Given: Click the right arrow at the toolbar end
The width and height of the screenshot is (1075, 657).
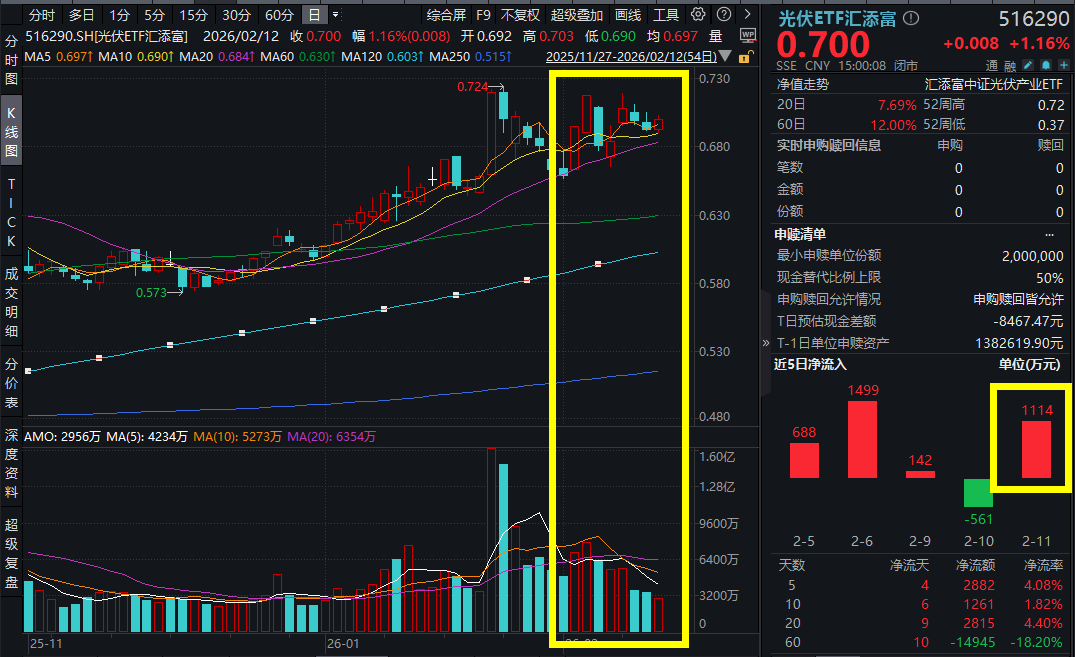Looking at the screenshot, I should point(746,14).
